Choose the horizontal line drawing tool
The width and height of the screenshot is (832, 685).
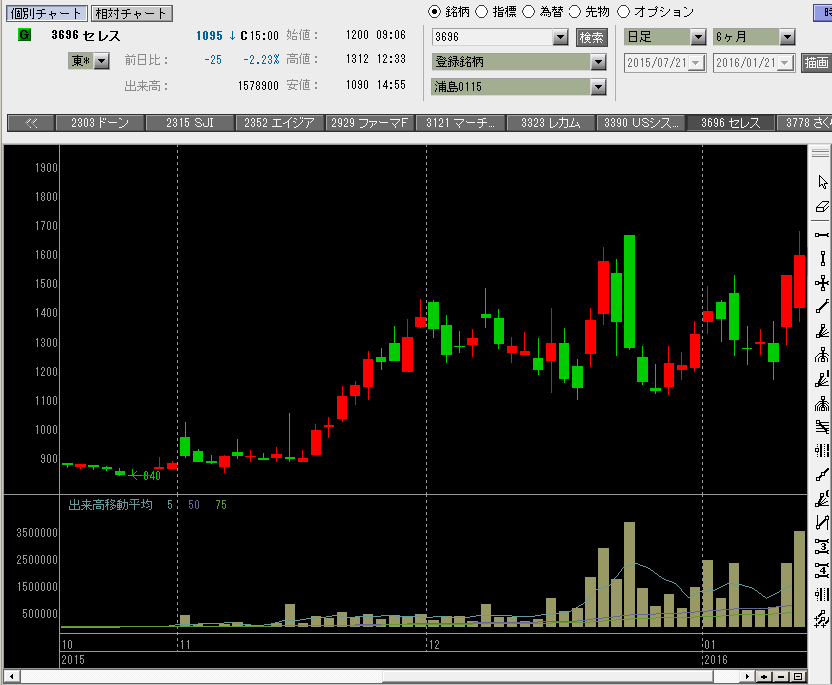click(822, 235)
